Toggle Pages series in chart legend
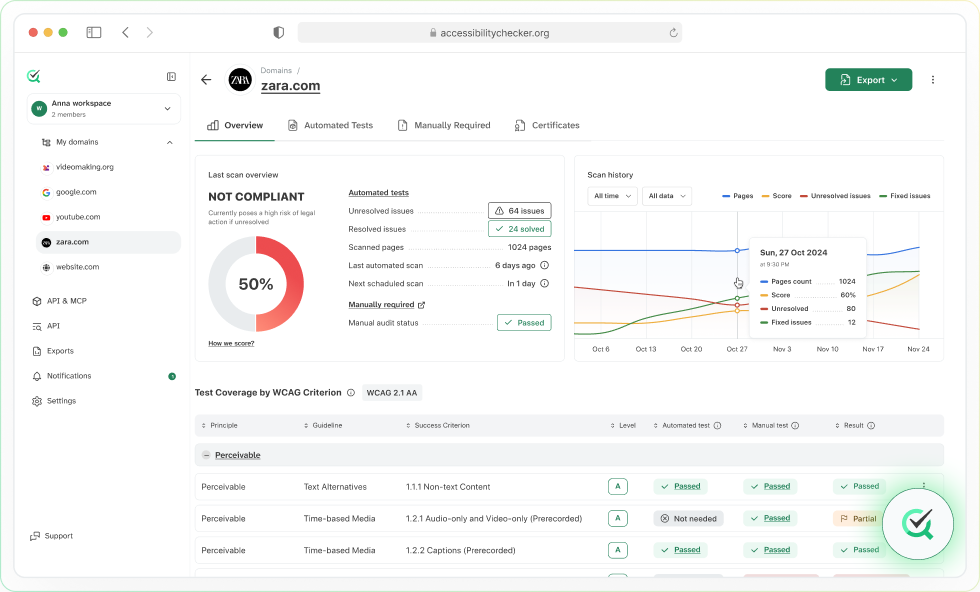 738,196
